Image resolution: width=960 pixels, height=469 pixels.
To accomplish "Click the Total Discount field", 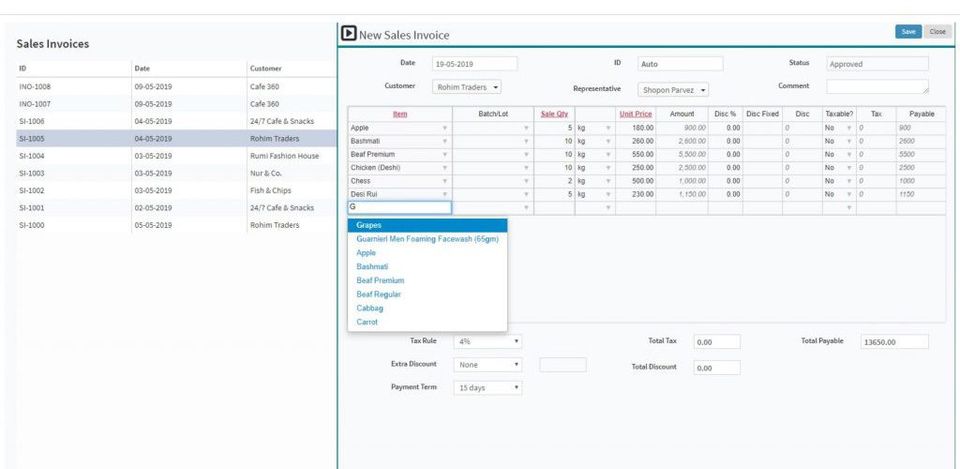I will point(717,367).
